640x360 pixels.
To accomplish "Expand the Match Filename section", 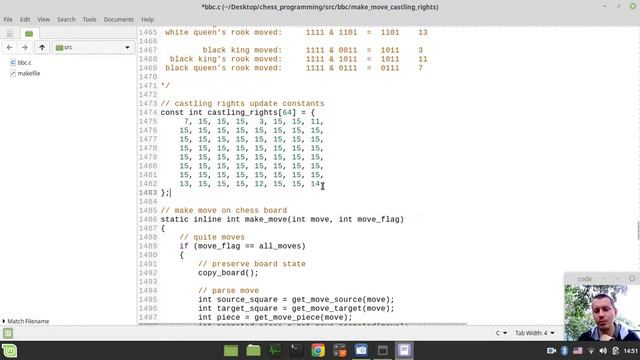I will (x=26, y=321).
